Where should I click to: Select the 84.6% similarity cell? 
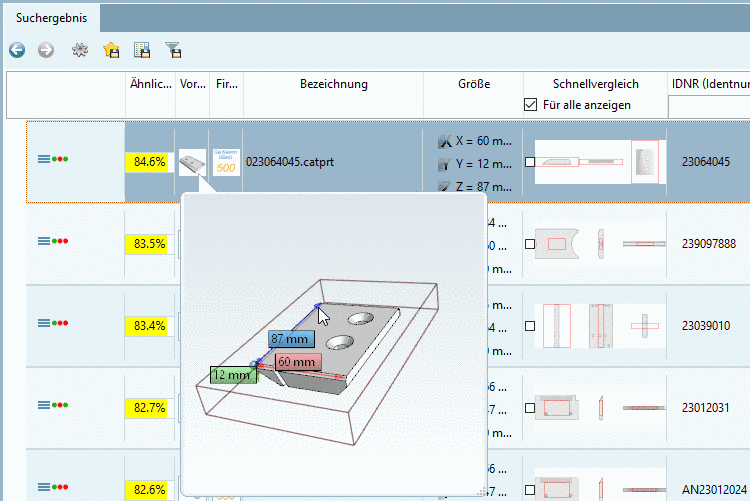pyautogui.click(x=150, y=162)
